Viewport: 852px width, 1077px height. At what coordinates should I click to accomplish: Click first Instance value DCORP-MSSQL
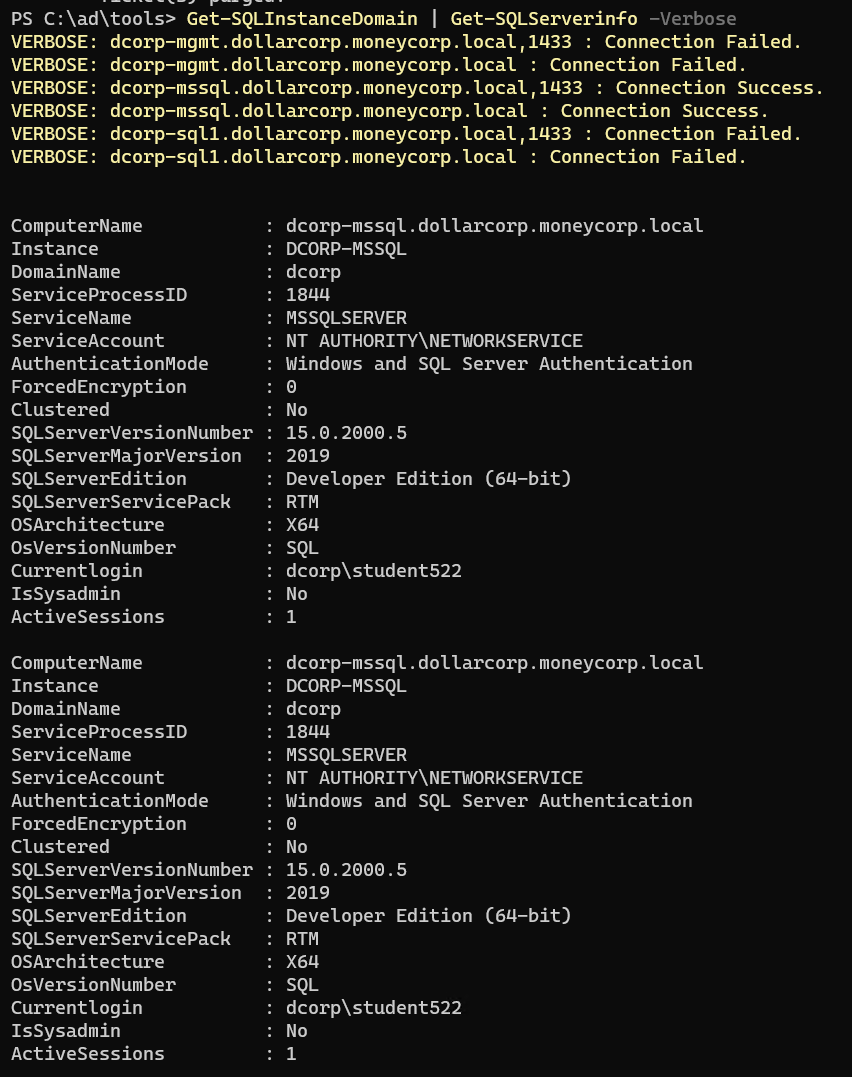(x=346, y=249)
